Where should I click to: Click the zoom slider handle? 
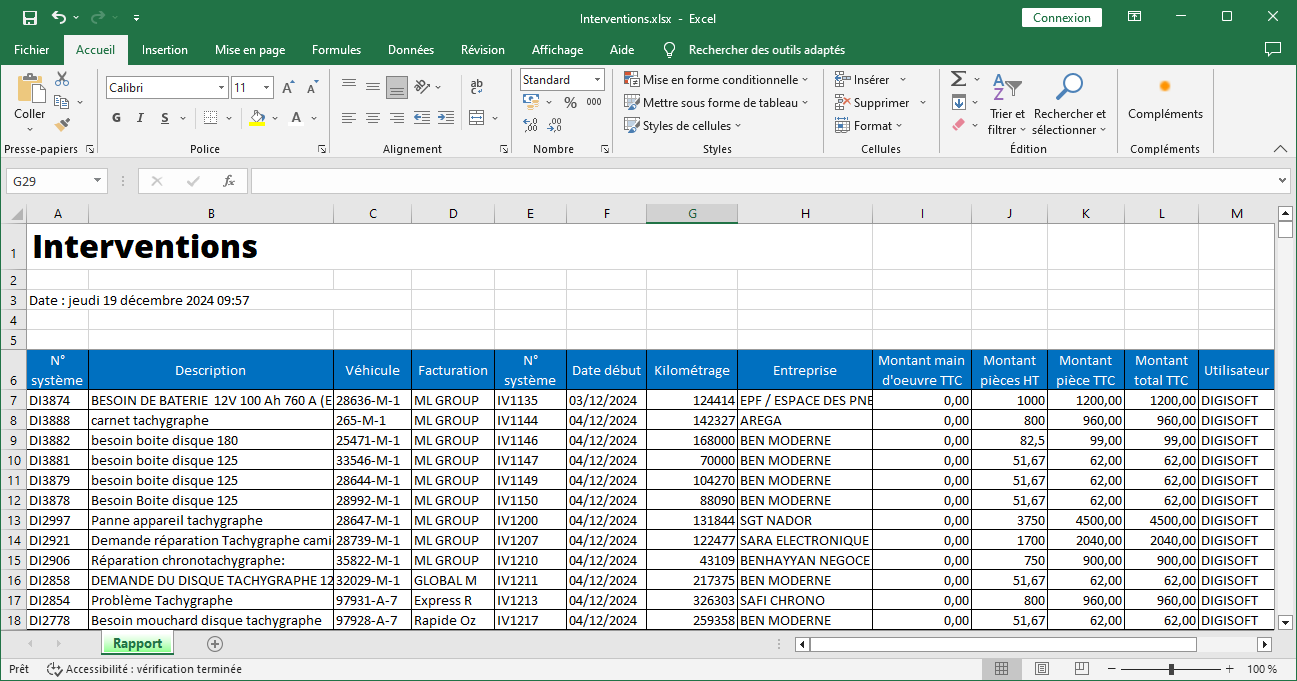1172,669
